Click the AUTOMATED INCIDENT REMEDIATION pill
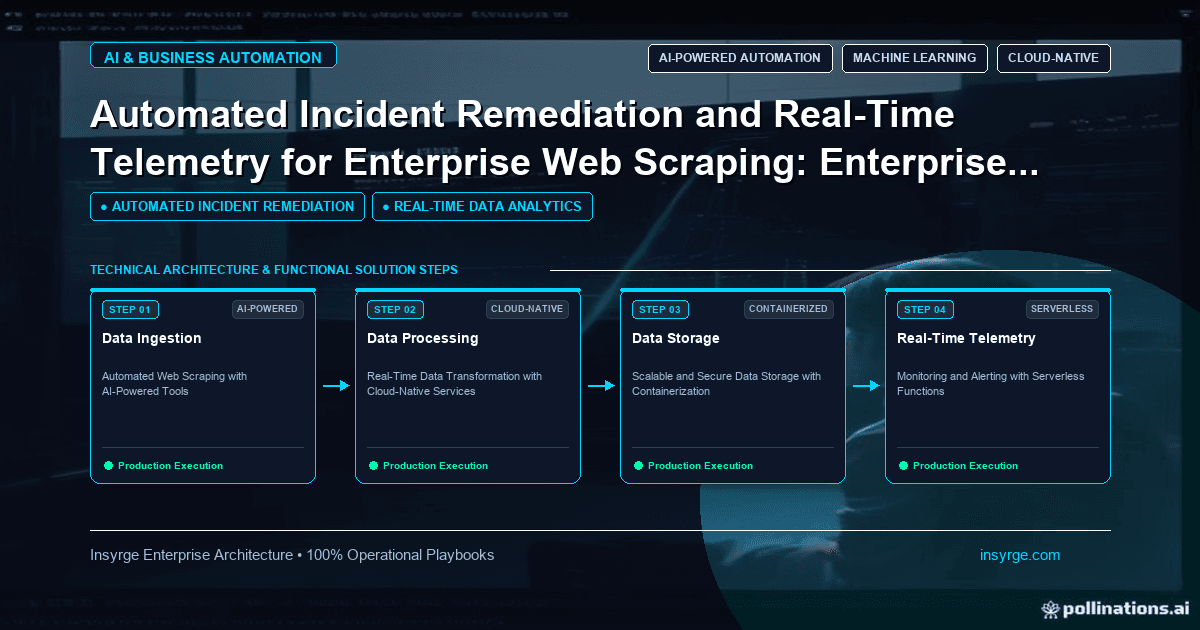 coord(227,206)
